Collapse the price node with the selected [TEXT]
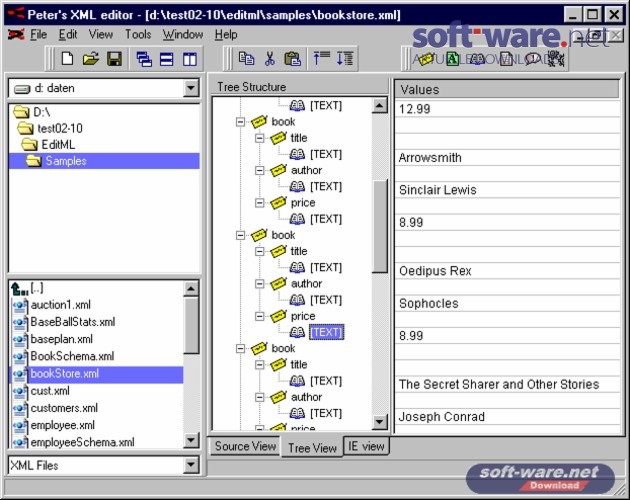The width and height of the screenshot is (630, 500). click(x=260, y=316)
